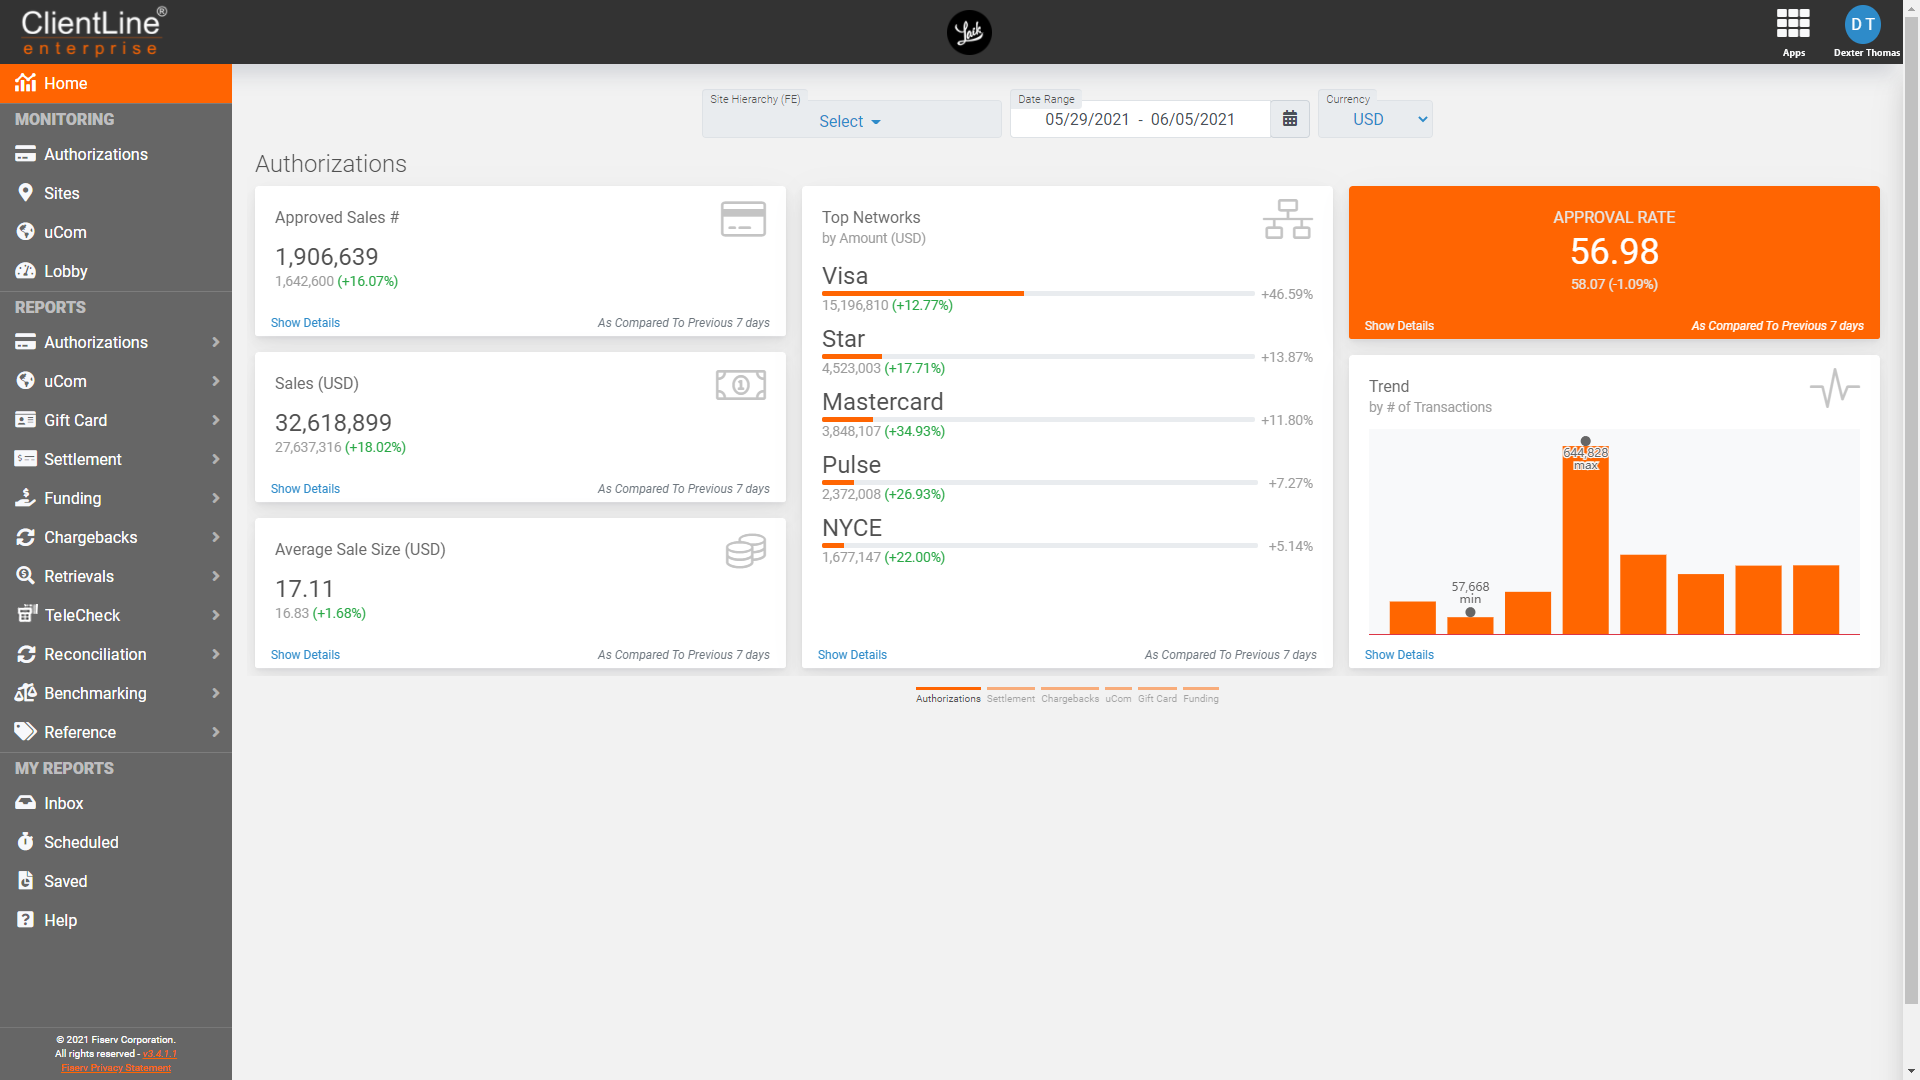Screen dimensions: 1920x1080
Task: Open the Site Hierarchy Select dropdown
Action: tap(850, 121)
